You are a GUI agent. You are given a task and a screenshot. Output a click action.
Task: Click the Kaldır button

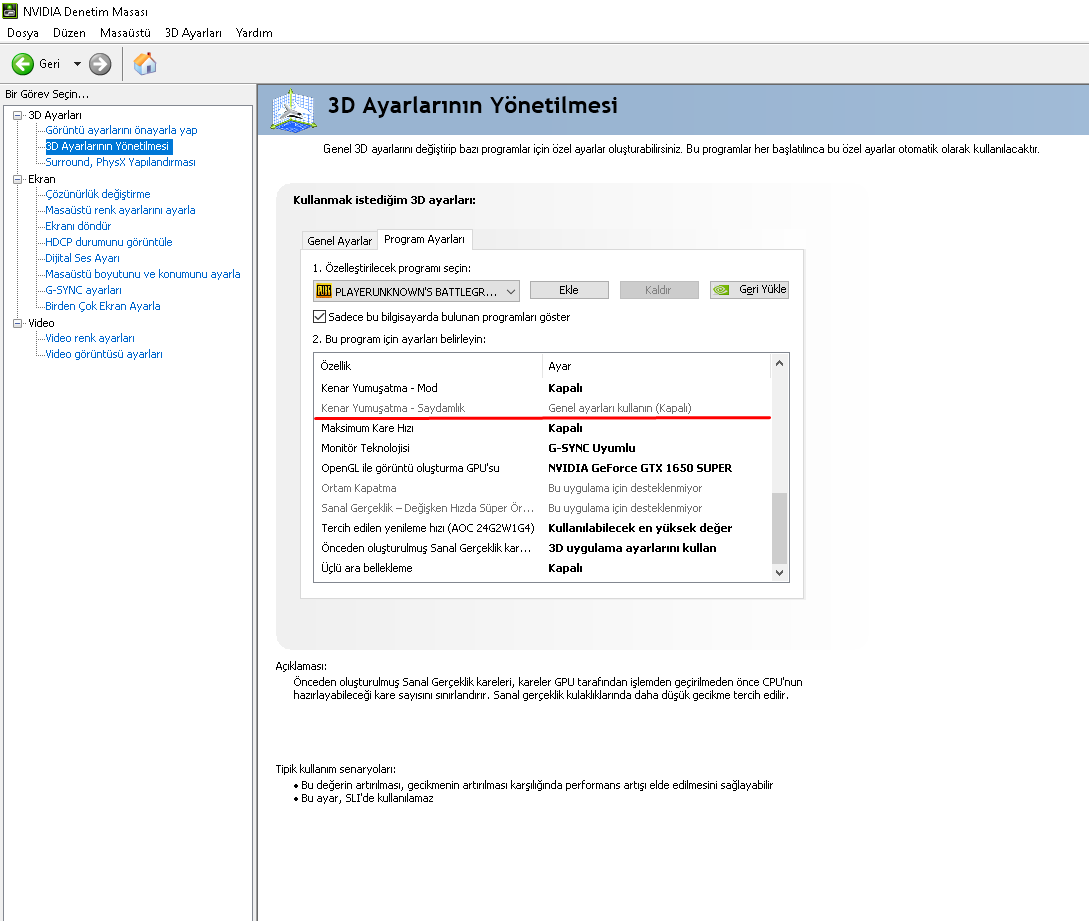pyautogui.click(x=658, y=290)
